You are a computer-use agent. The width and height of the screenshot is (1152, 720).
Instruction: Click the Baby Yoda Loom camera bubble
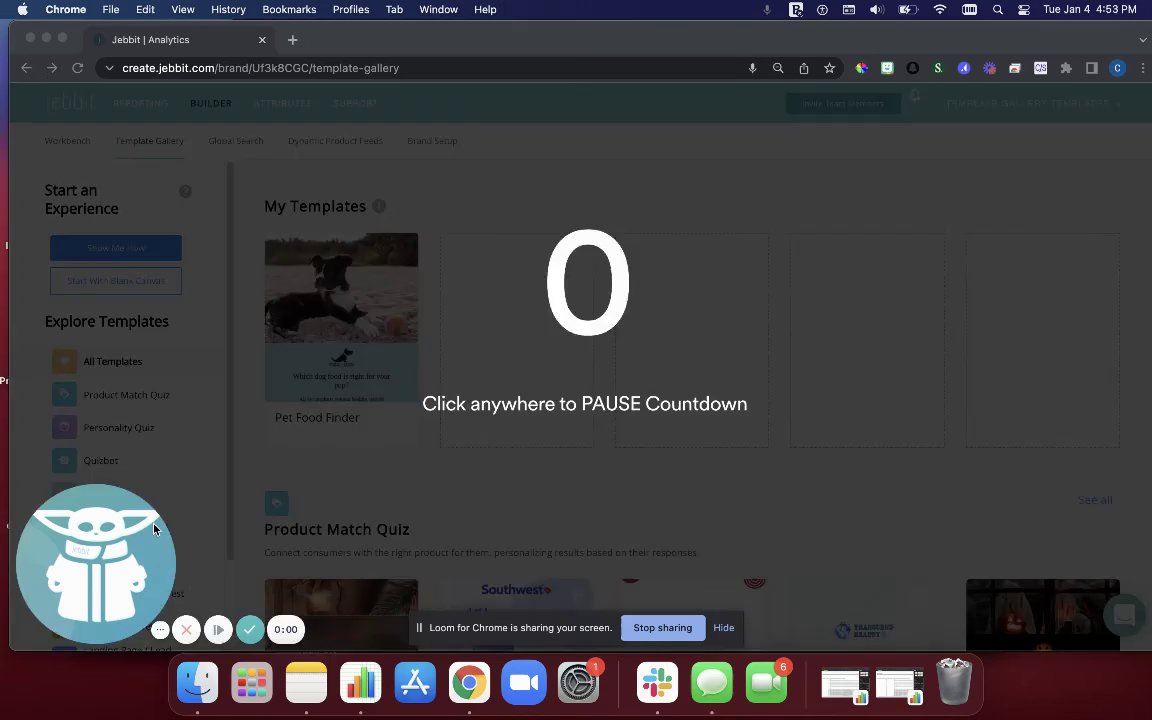point(96,564)
